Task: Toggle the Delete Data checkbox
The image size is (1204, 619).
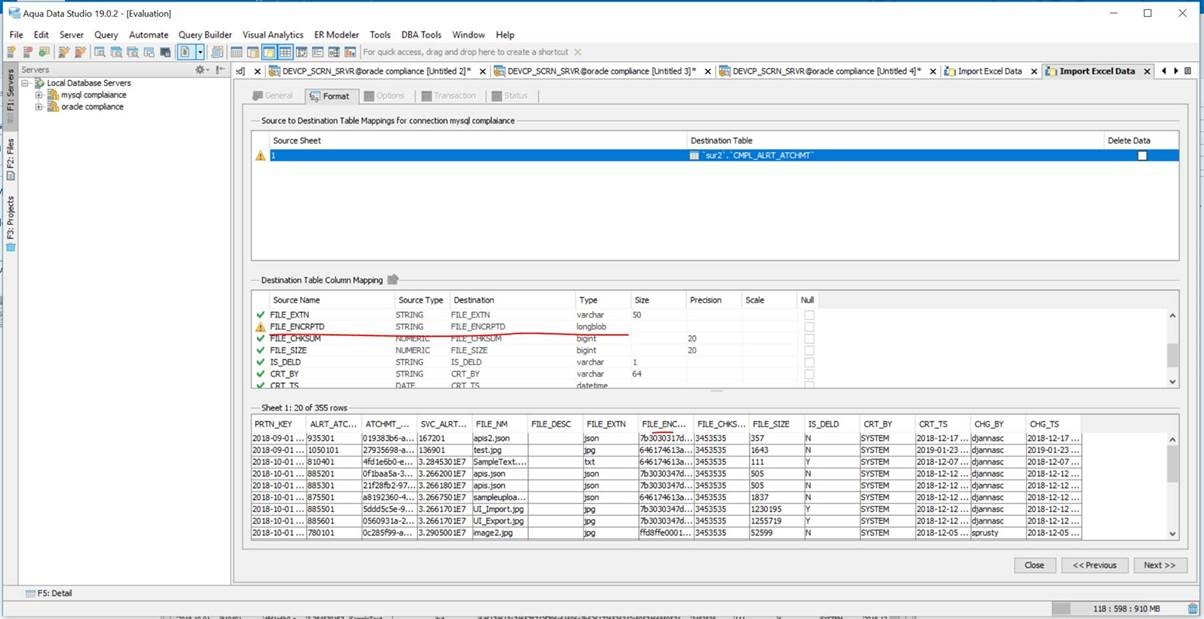Action: 1142,156
